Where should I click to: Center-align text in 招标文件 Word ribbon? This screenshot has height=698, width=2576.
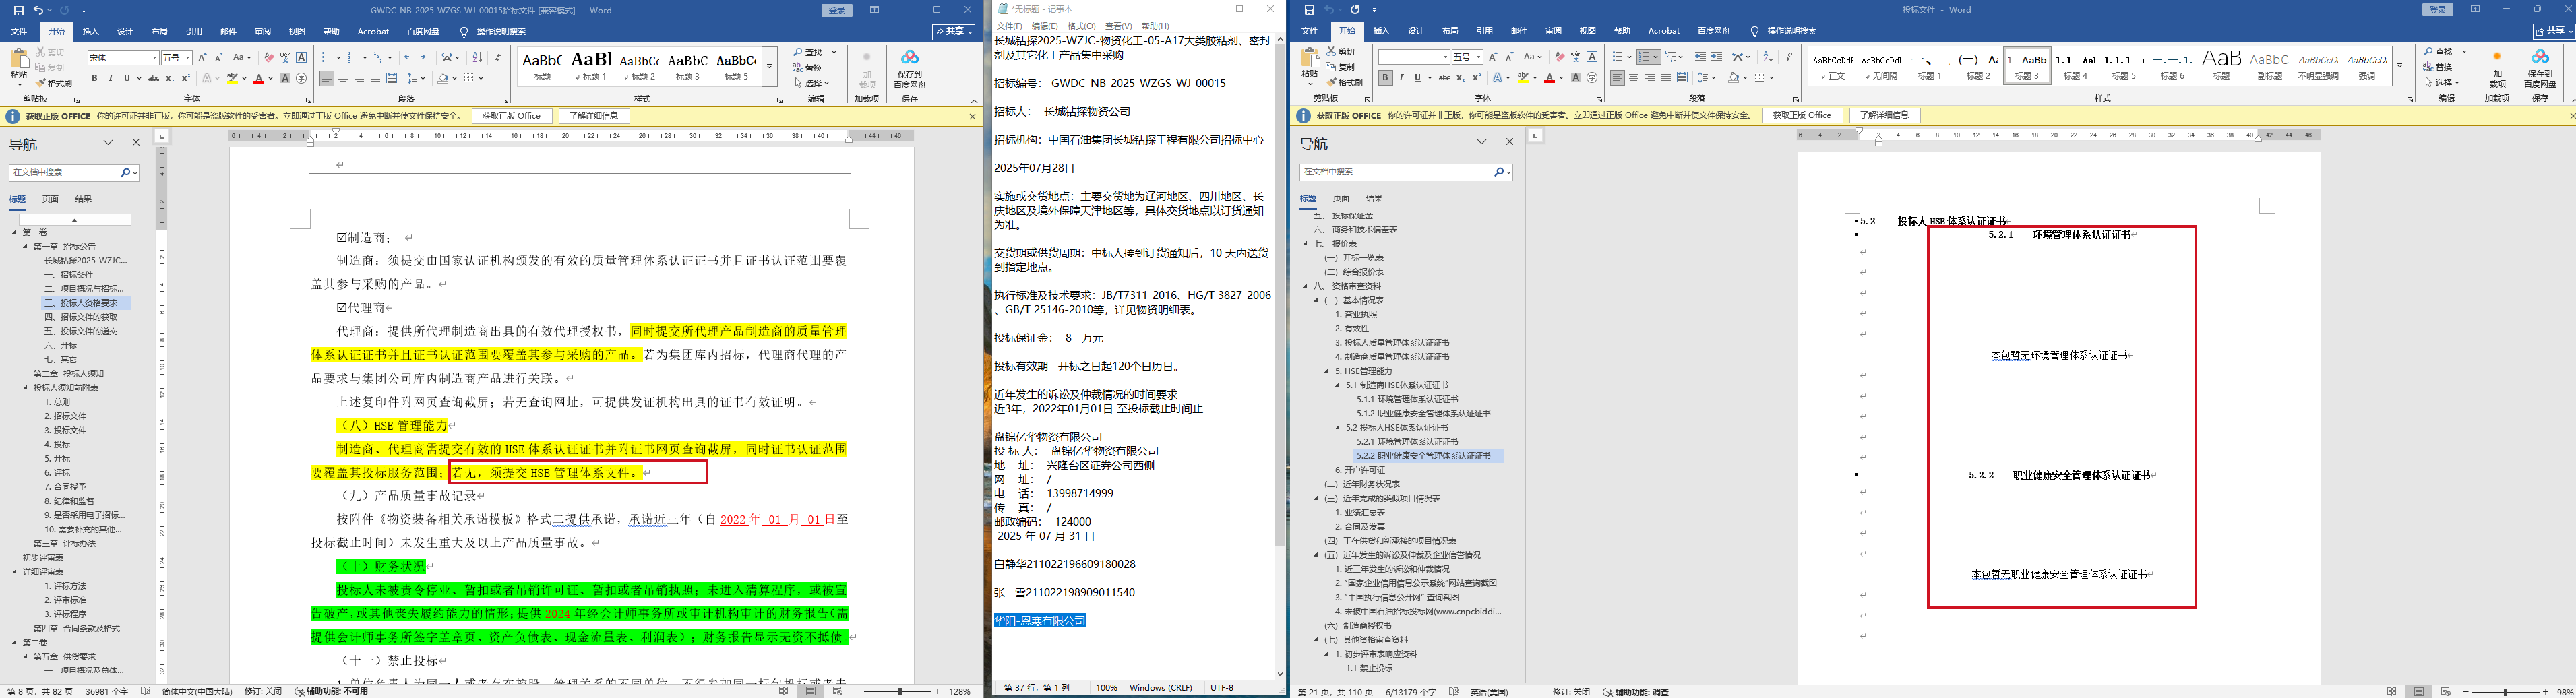point(343,78)
